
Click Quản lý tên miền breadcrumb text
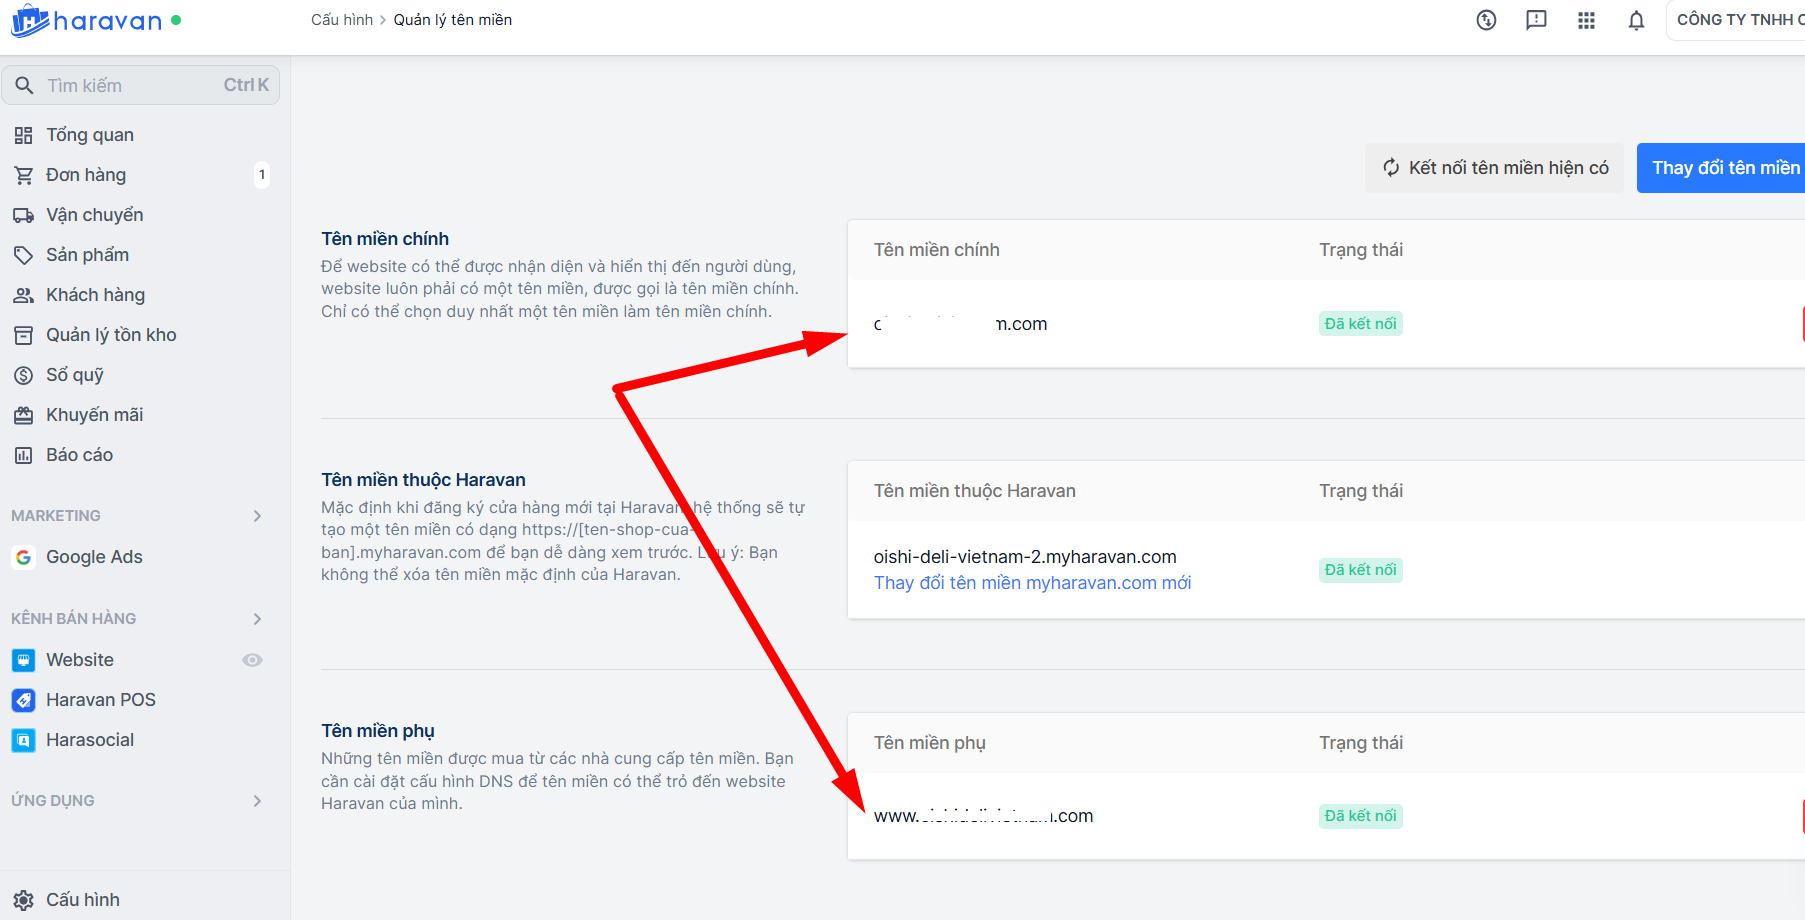(453, 20)
